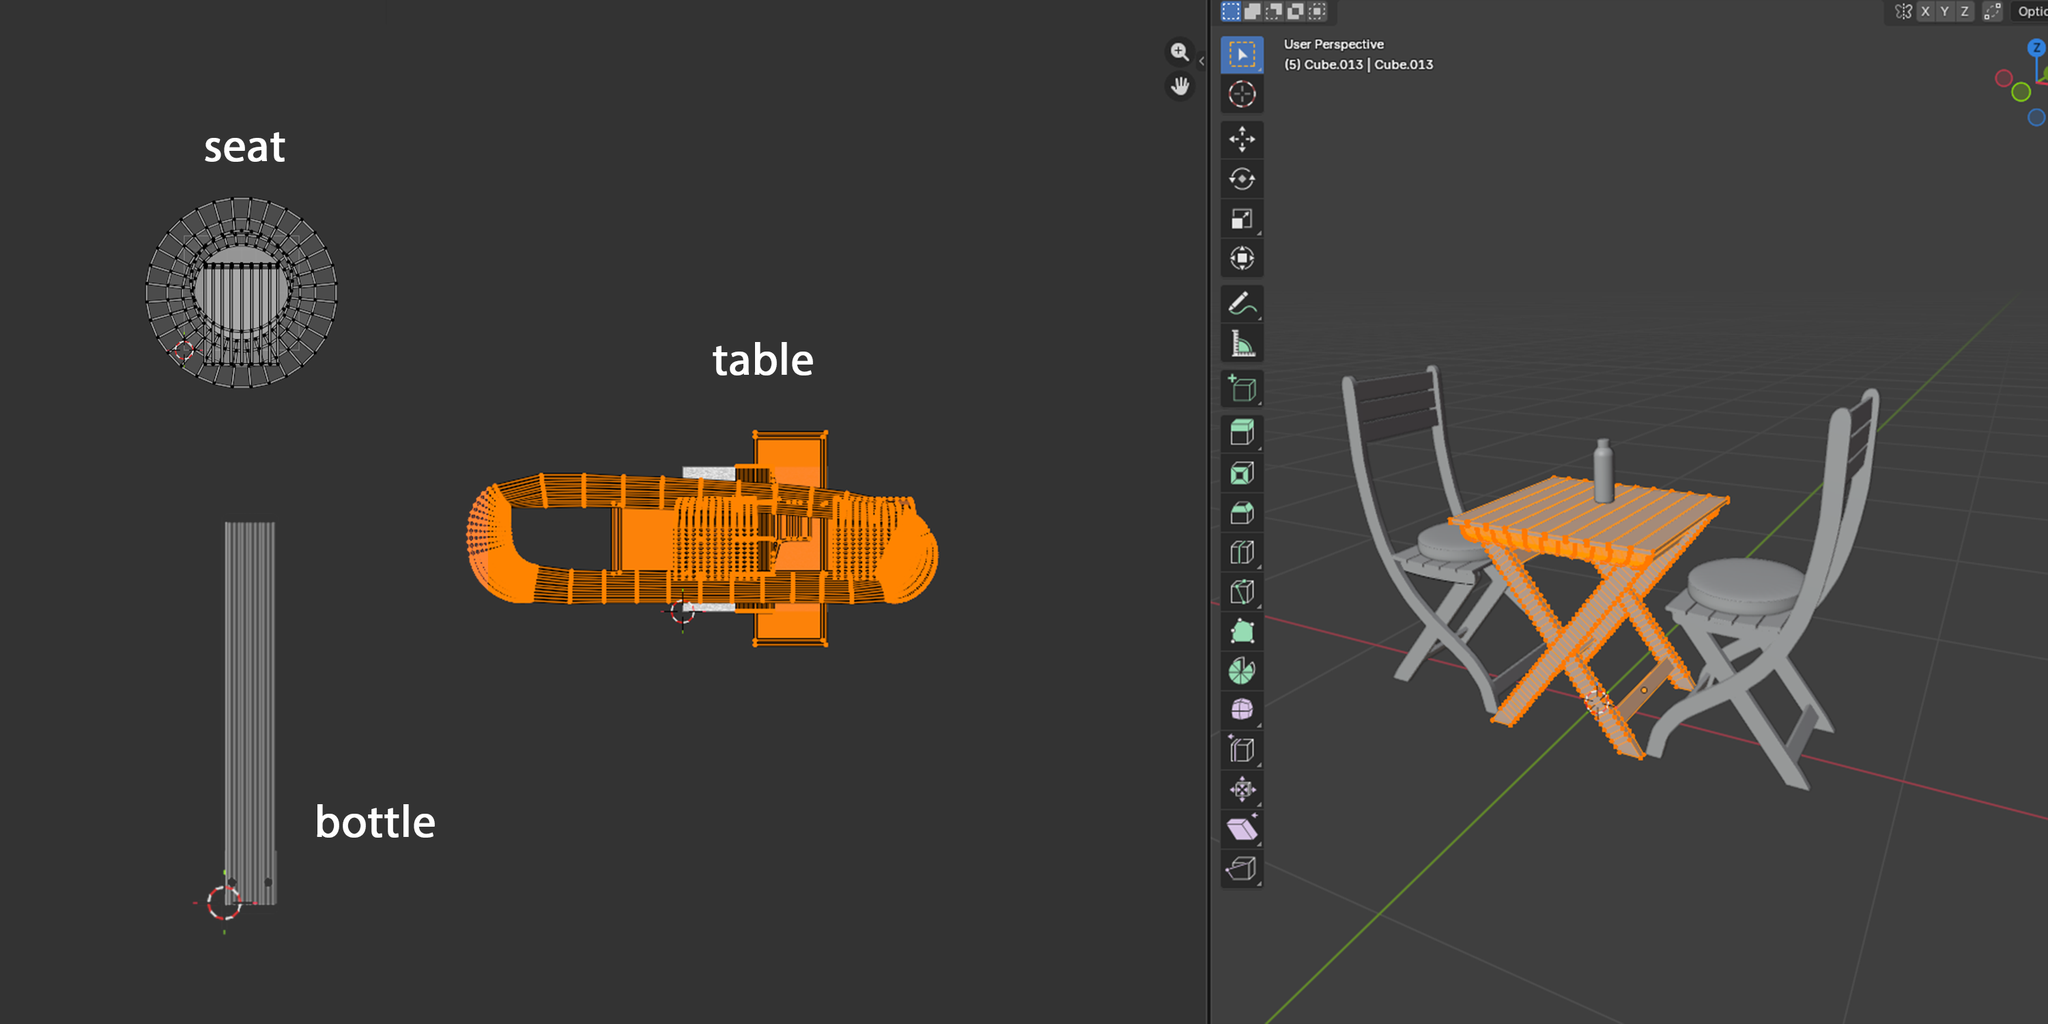Click the bottle on the table
This screenshot has height=1024, width=2048.
click(1603, 470)
